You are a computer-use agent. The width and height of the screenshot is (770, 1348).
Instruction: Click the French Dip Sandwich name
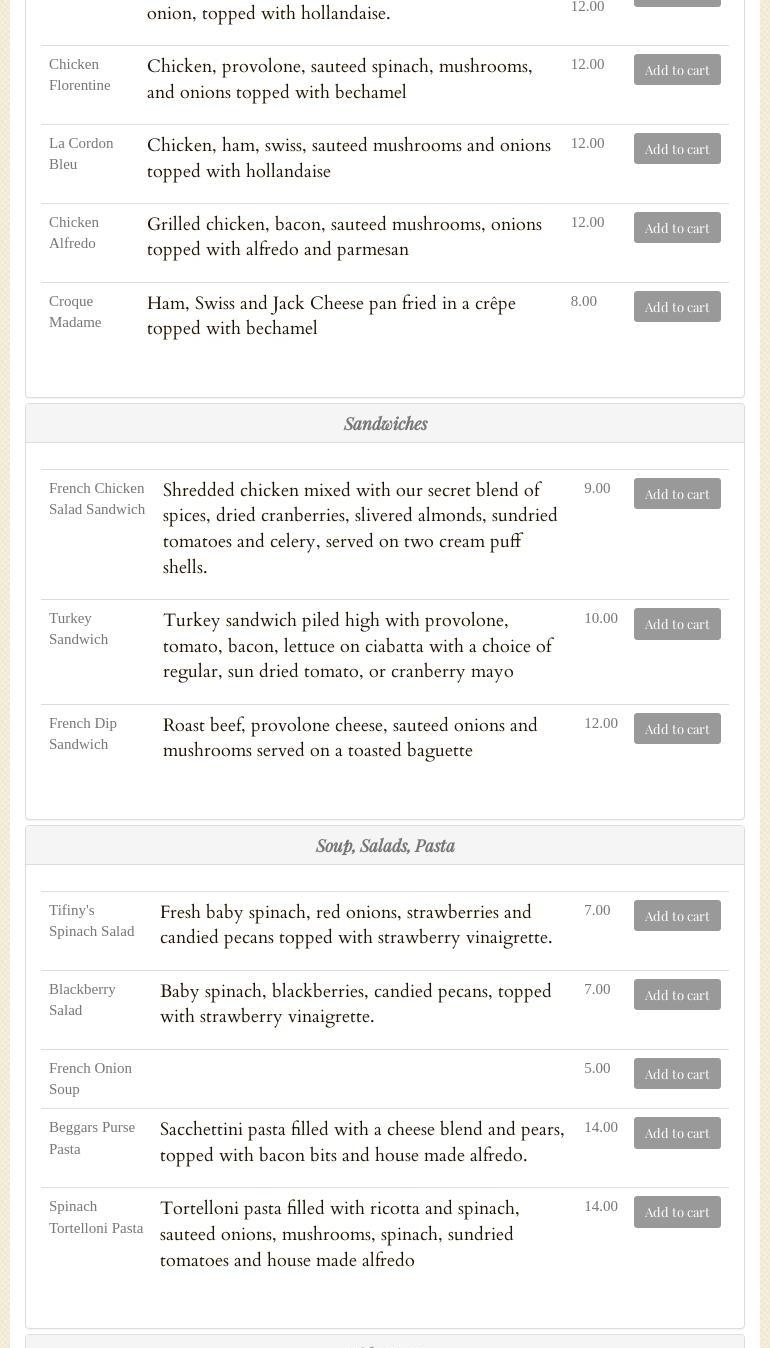83,734
